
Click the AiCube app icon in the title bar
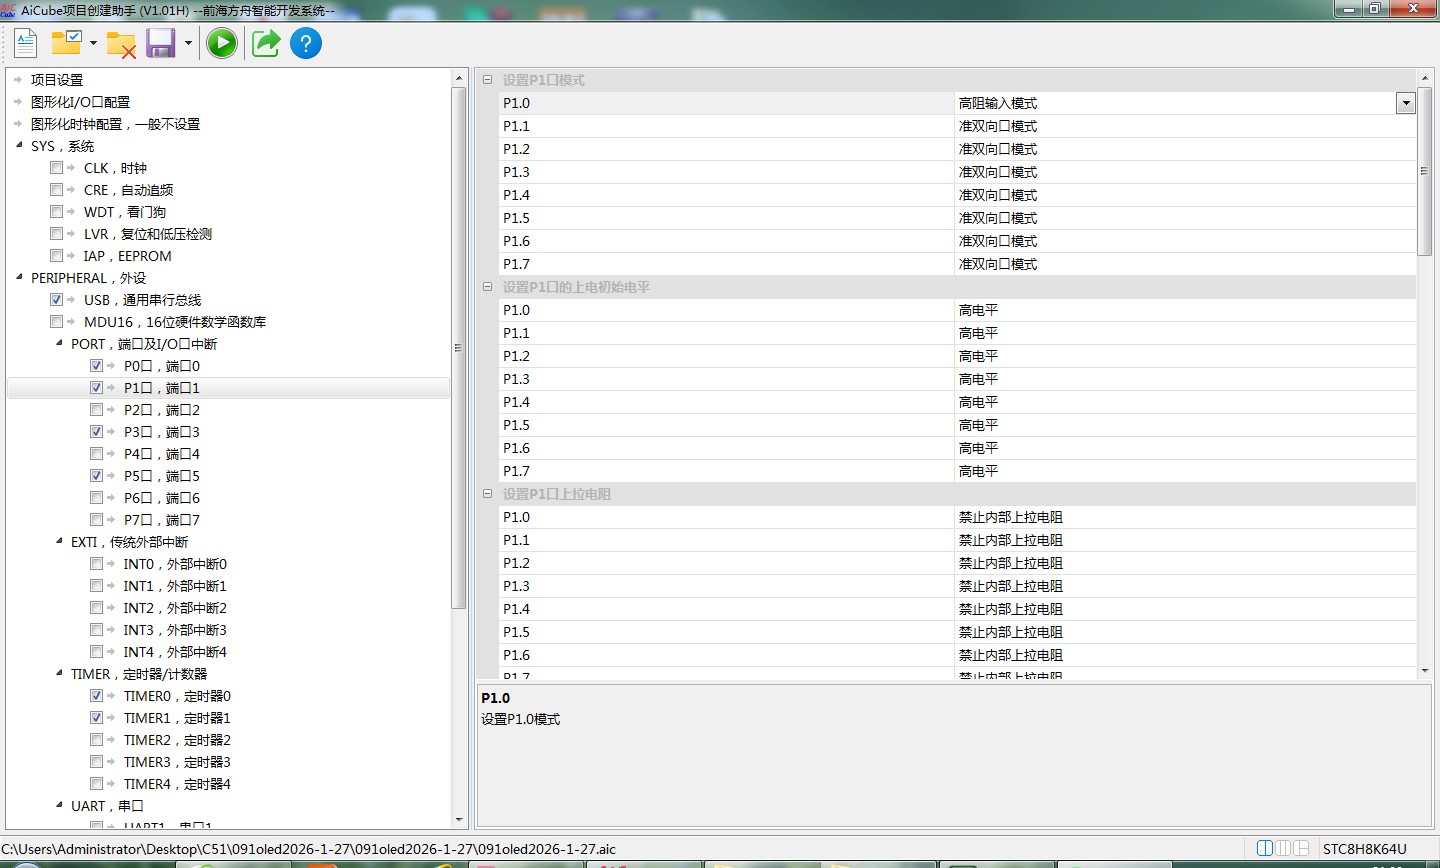pos(9,9)
